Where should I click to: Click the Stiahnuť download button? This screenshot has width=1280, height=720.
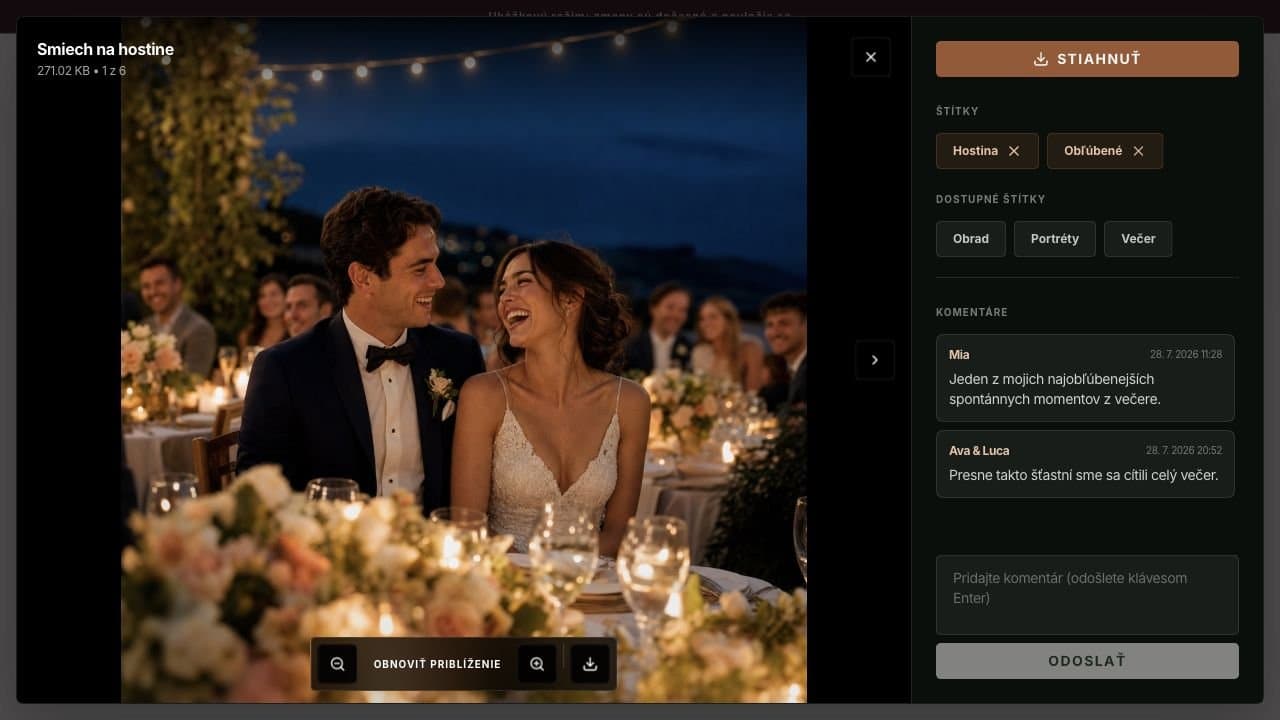point(1087,59)
